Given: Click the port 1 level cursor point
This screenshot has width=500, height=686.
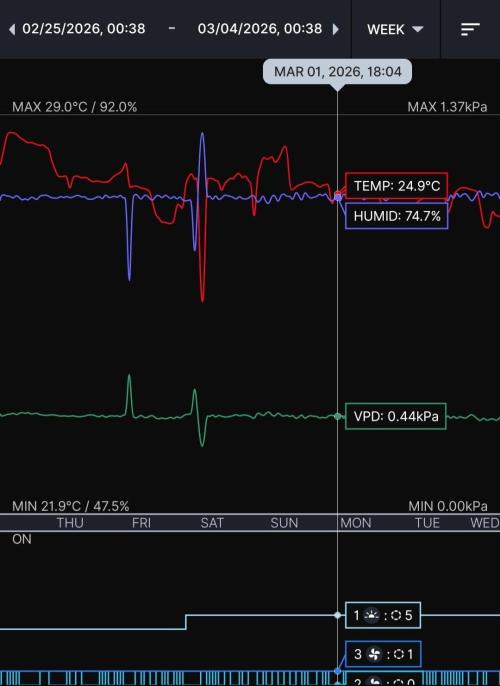Looking at the screenshot, I should click(x=337, y=615).
